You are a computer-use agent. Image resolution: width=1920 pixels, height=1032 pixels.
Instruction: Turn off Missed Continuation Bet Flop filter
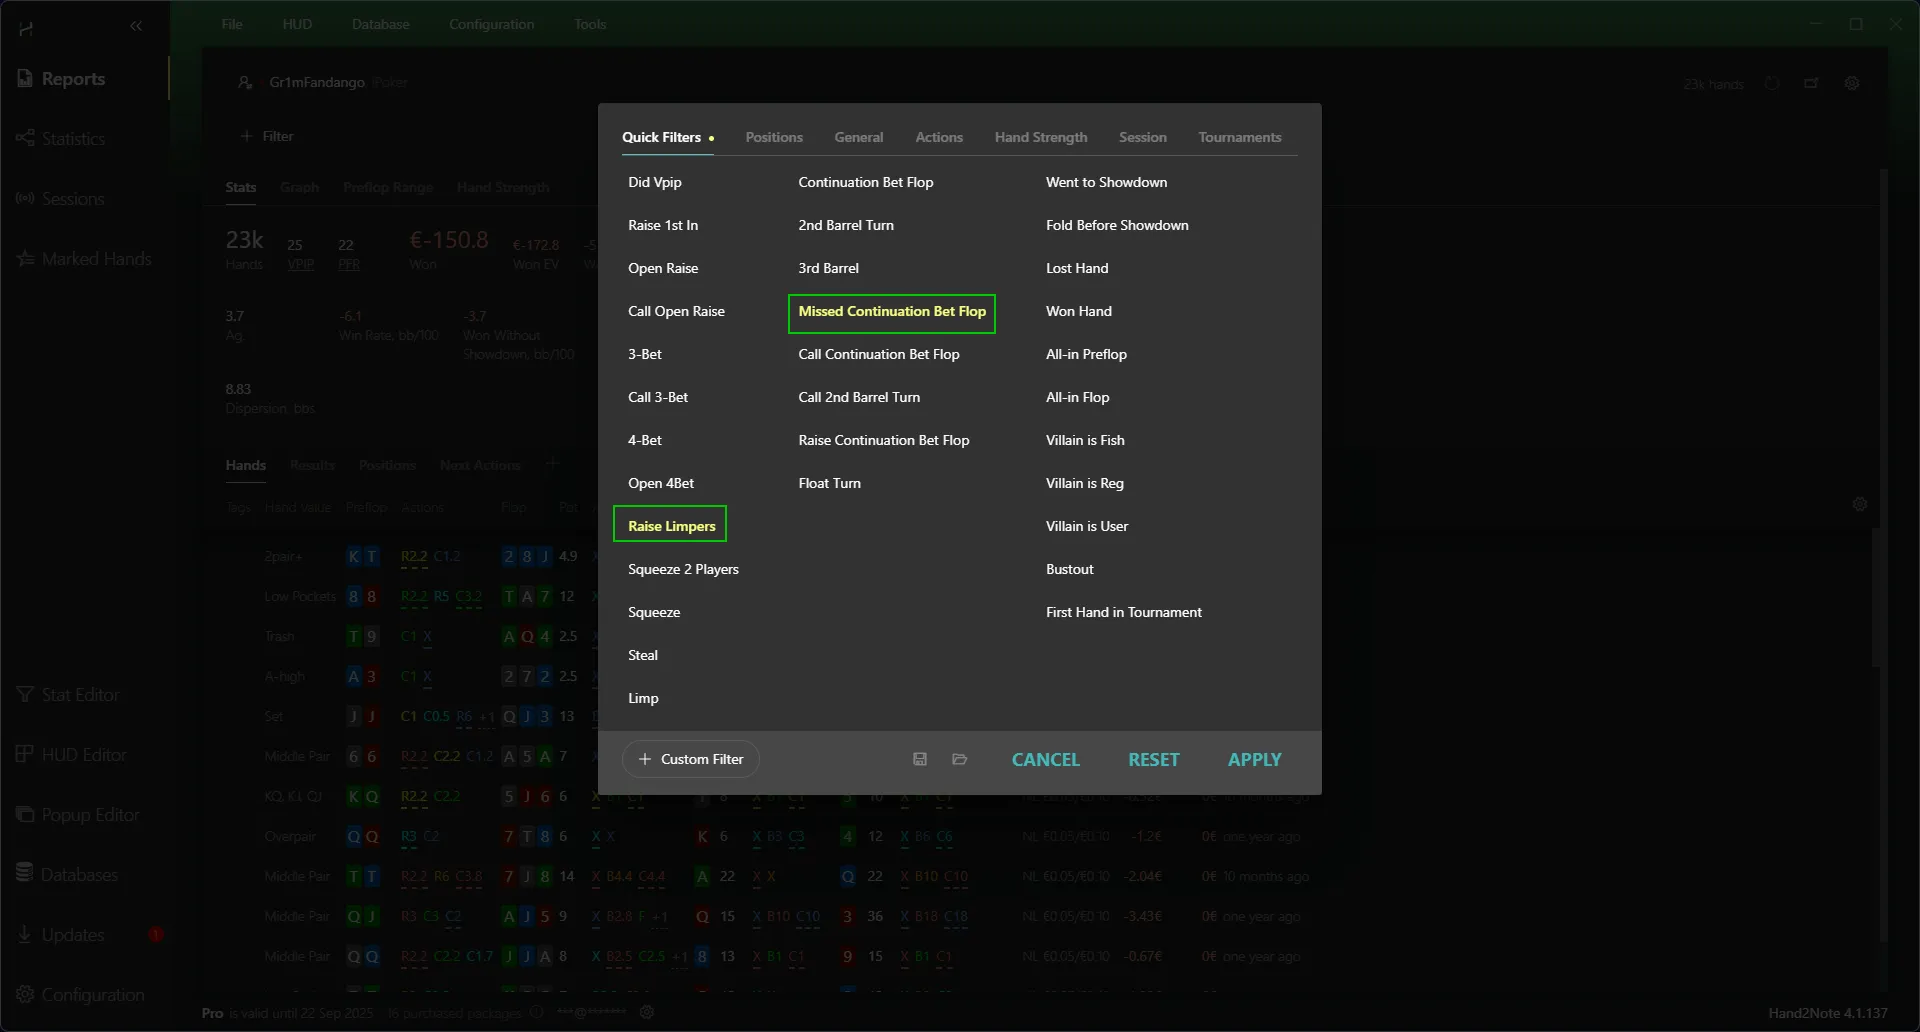point(891,312)
